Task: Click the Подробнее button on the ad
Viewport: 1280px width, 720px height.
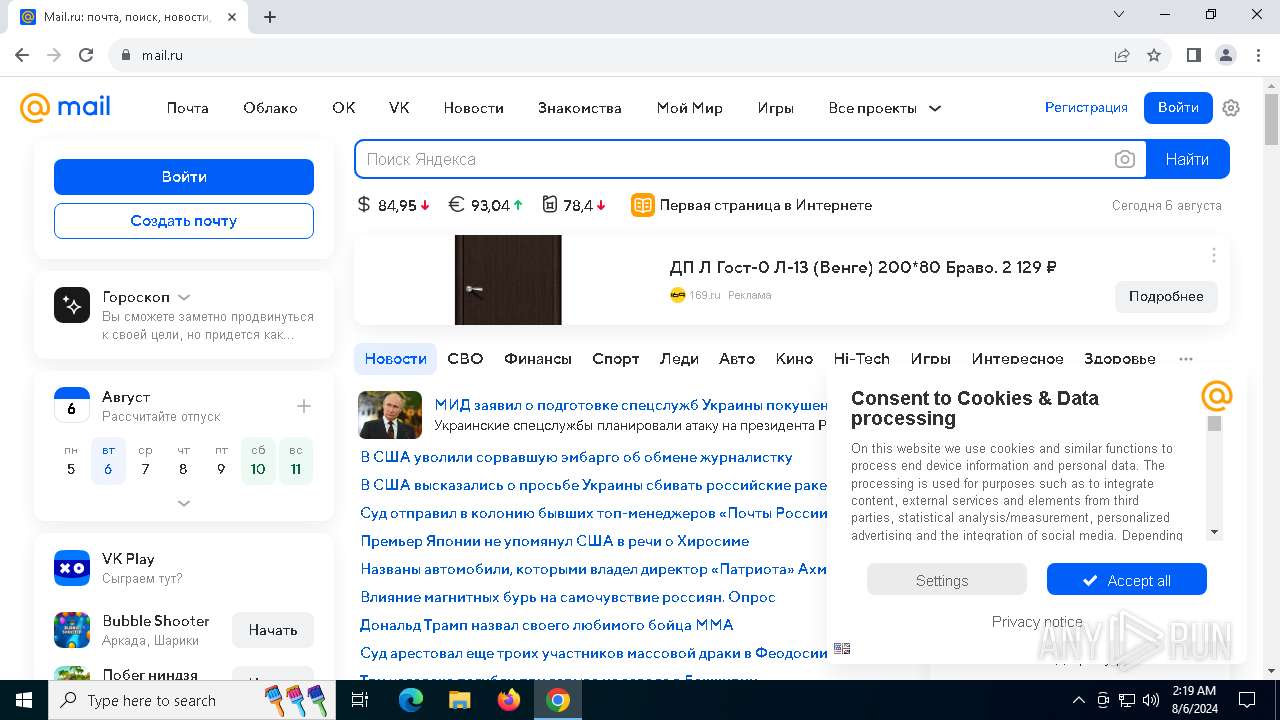Action: click(x=1166, y=296)
